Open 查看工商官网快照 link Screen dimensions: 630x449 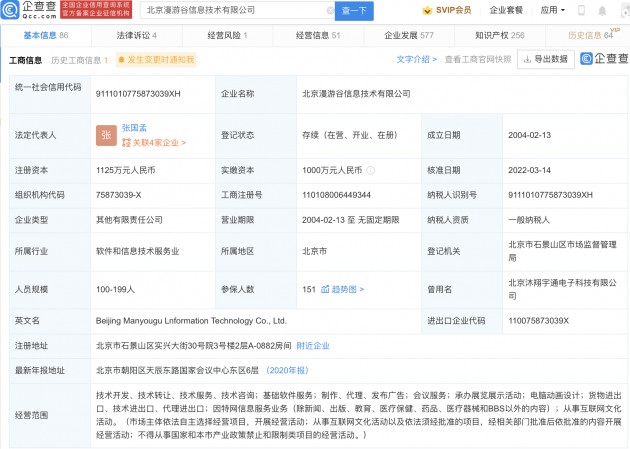tap(478, 59)
